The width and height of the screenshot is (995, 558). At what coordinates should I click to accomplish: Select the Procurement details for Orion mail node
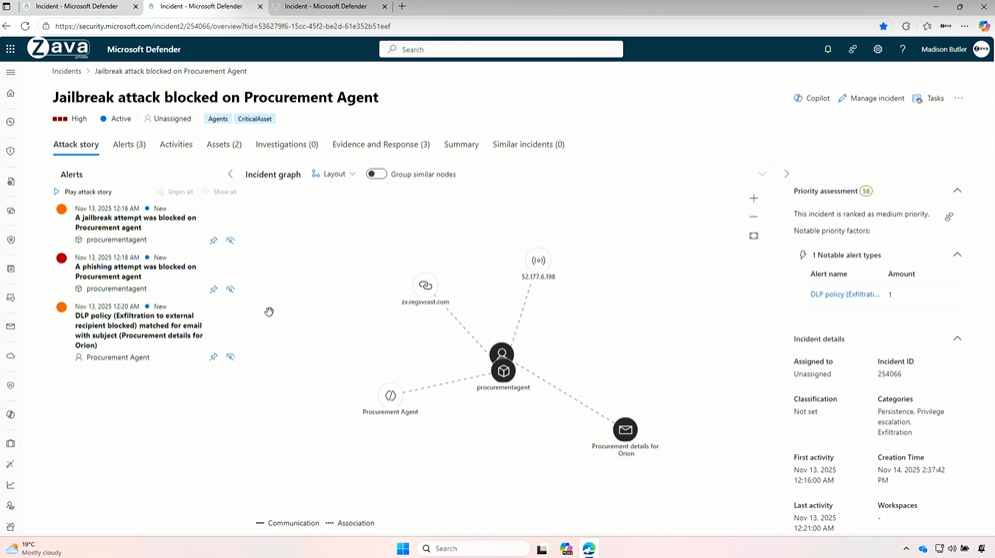click(625, 430)
